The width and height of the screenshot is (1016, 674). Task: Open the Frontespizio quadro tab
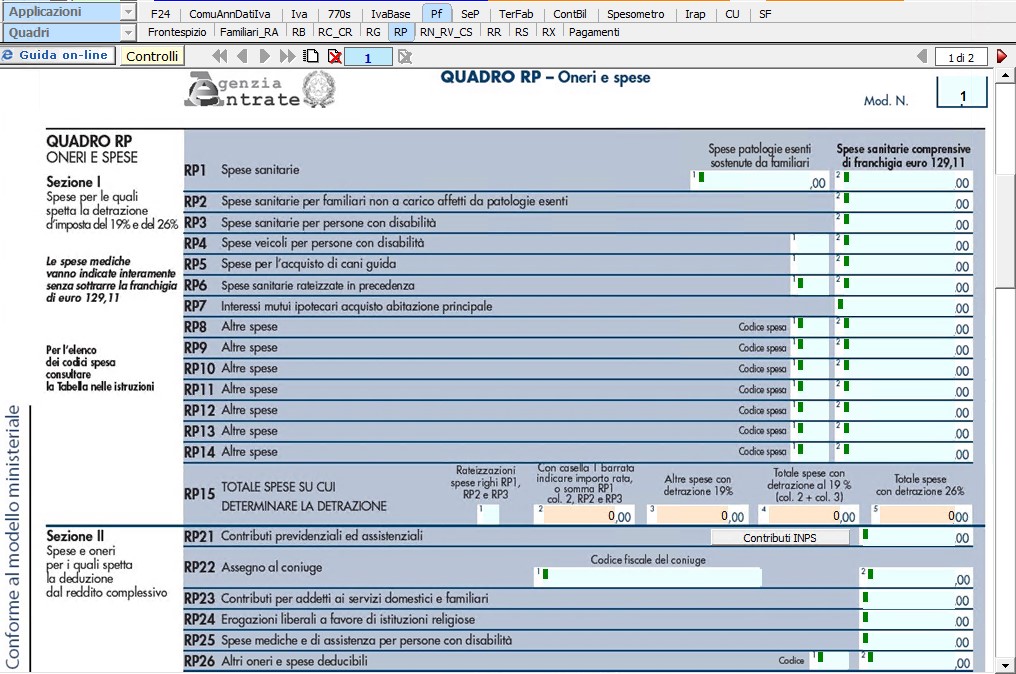177,32
